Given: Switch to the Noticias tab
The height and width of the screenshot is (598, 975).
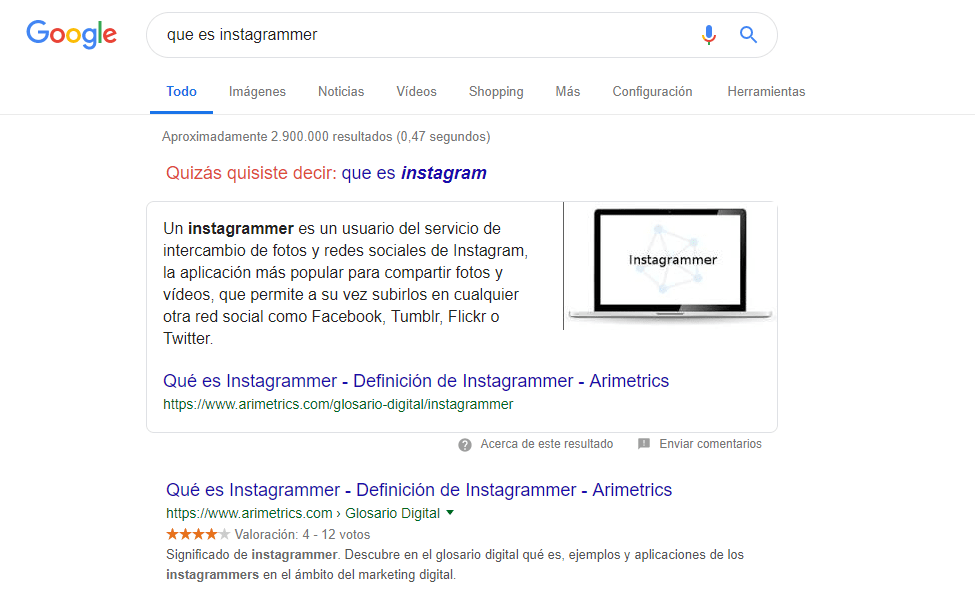Looking at the screenshot, I should 341,91.
